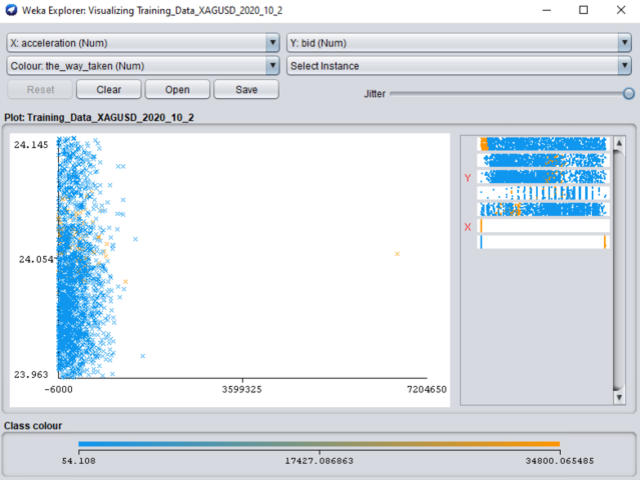Select the attribute strip marked X
This screenshot has height=480, width=640.
[x=543, y=226]
